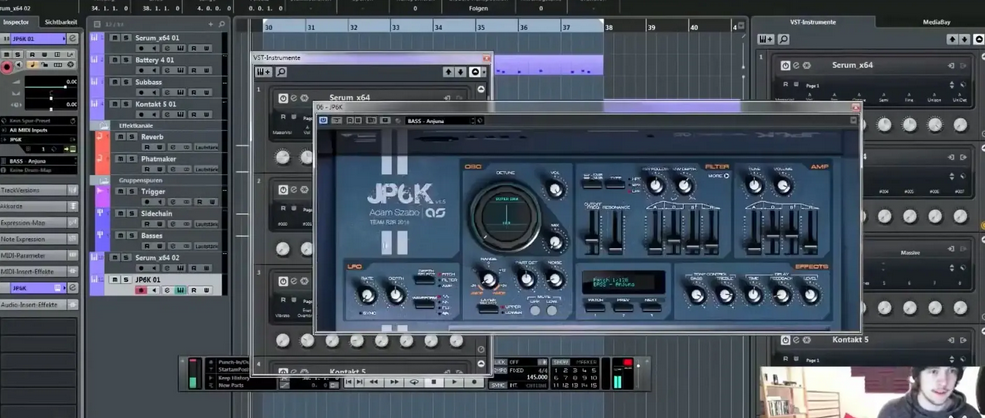This screenshot has width=985, height=418.
Task: Solo the Battery 4 01 track
Action: (126, 60)
